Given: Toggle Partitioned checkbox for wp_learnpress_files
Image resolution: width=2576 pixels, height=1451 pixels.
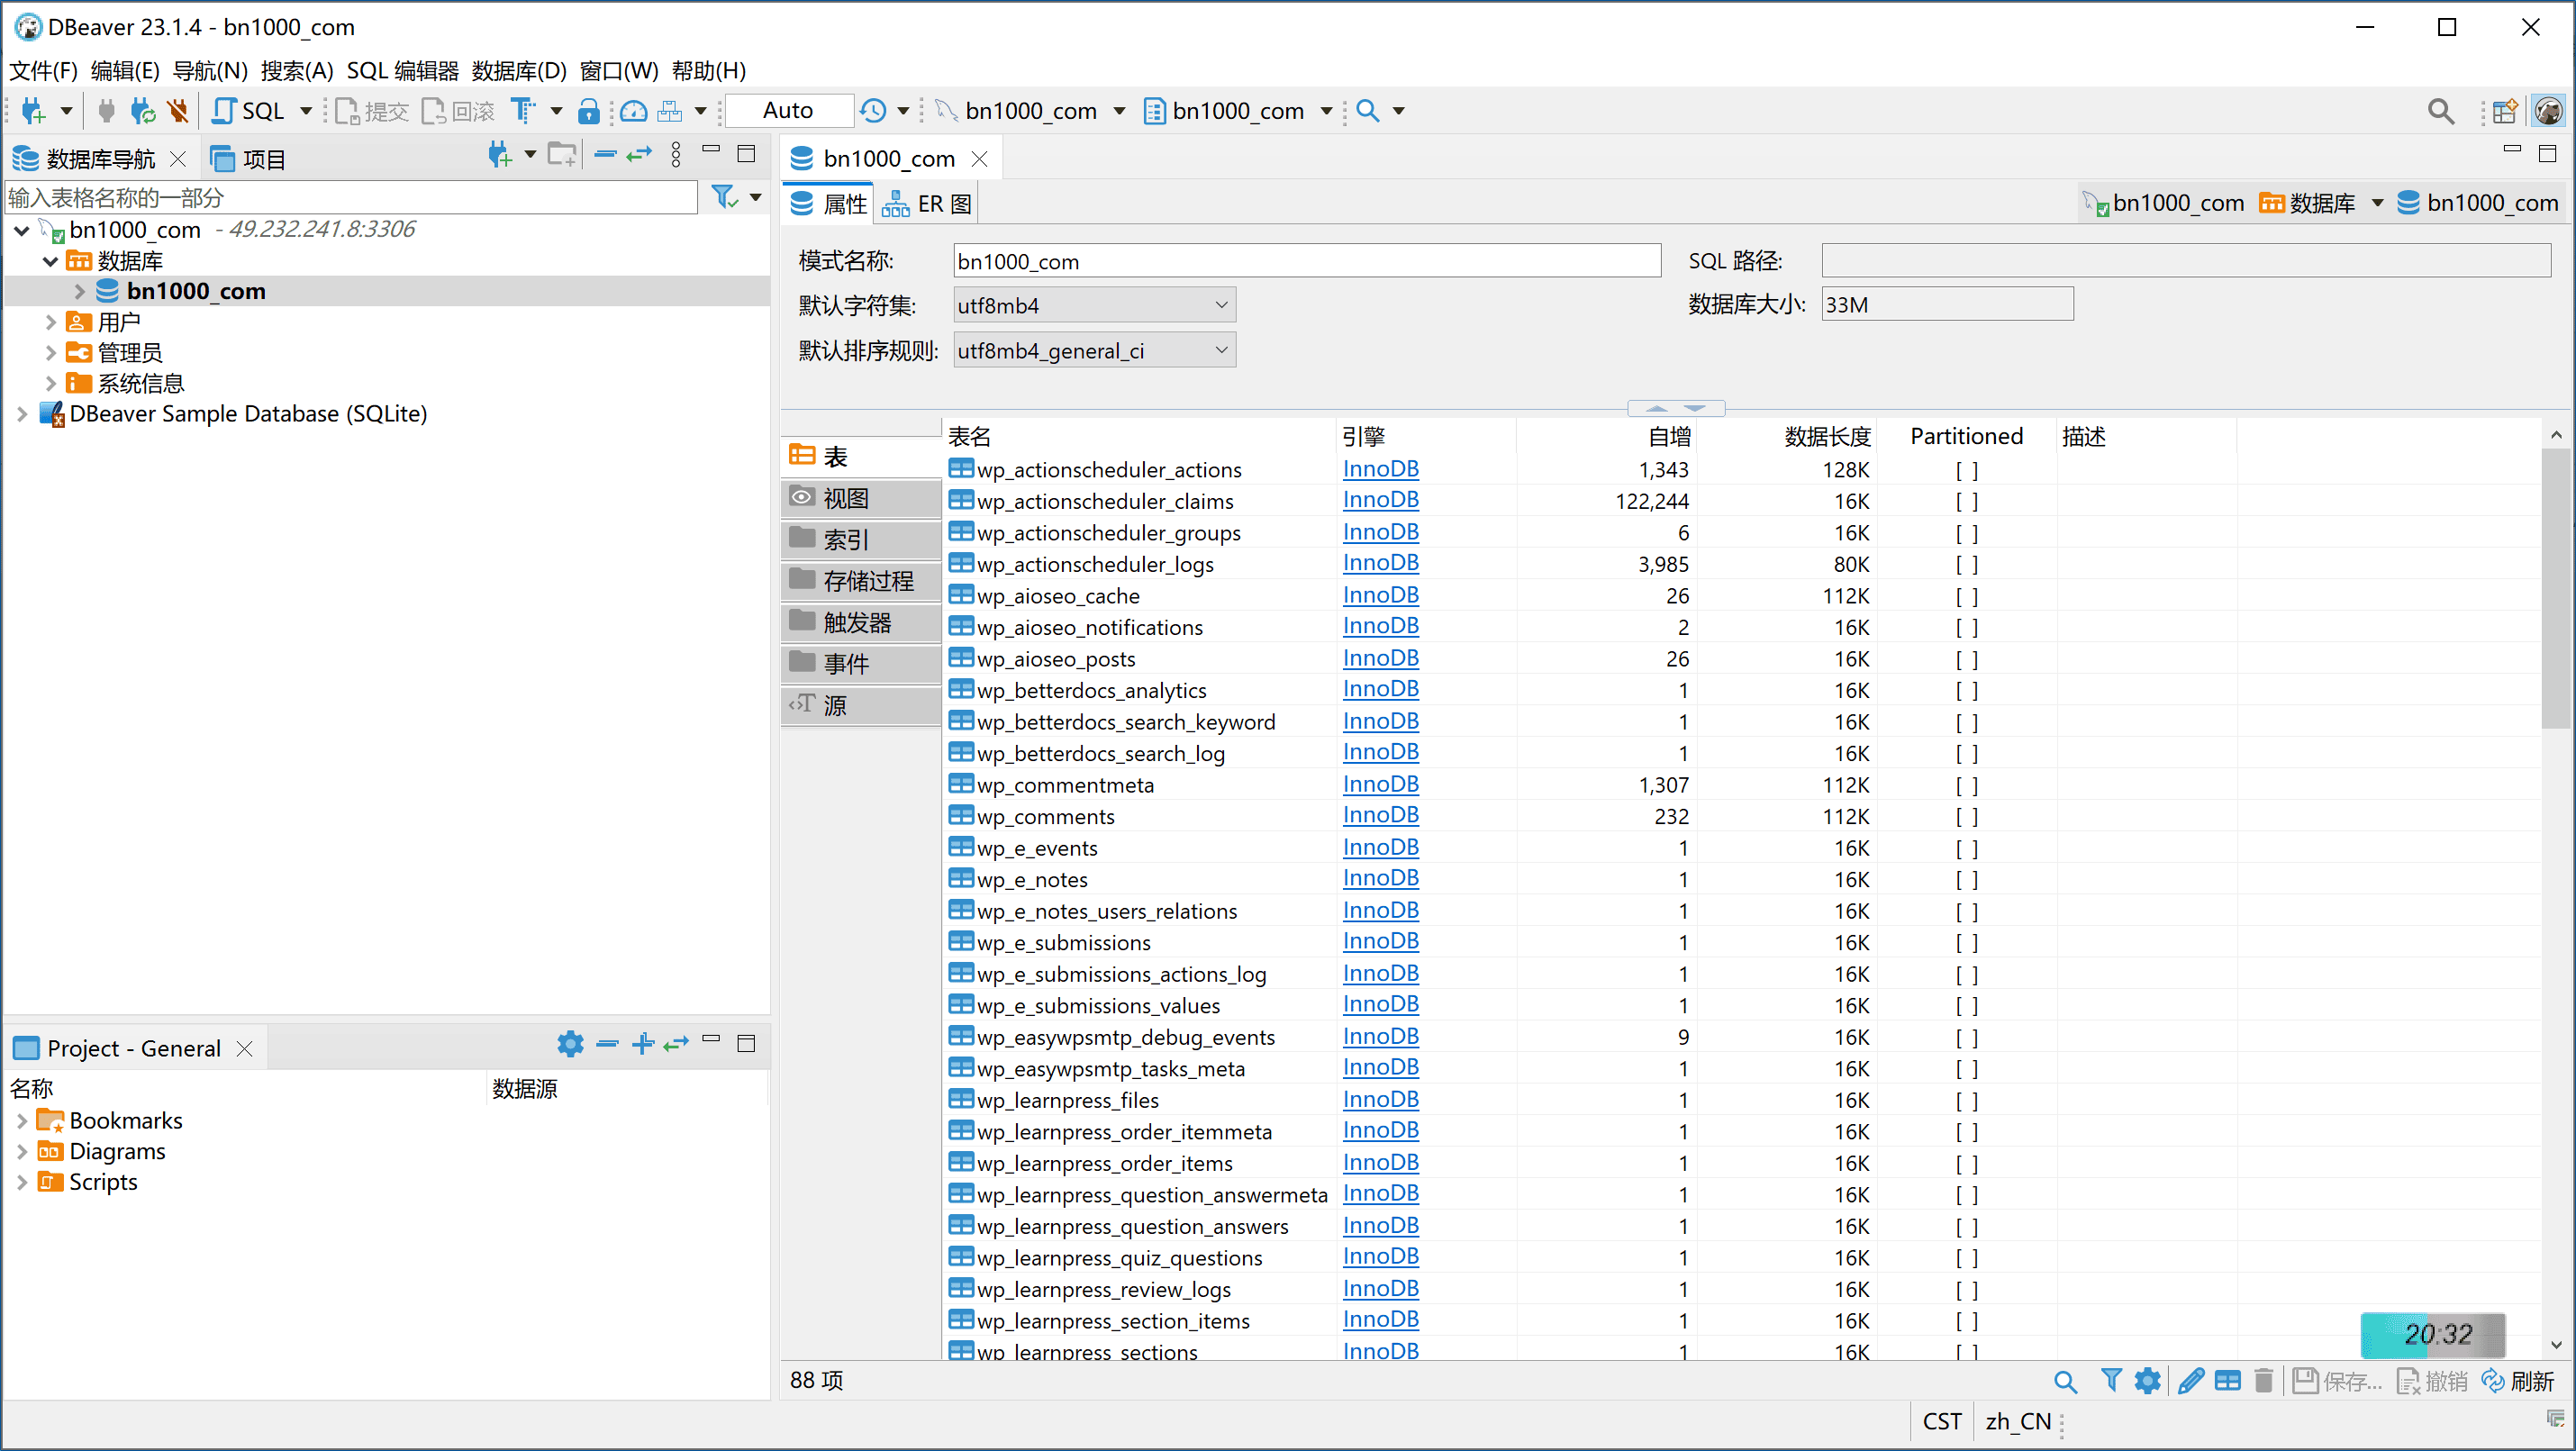Looking at the screenshot, I should click(1966, 1101).
